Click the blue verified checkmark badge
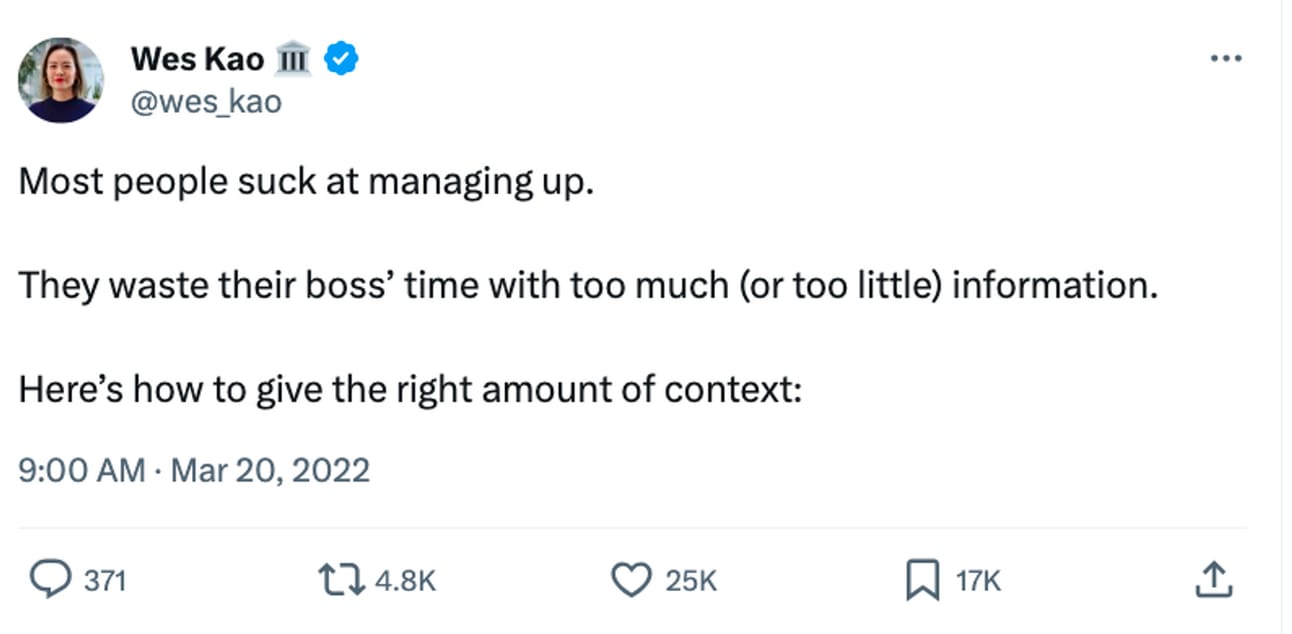1292x634 pixels. point(343,60)
